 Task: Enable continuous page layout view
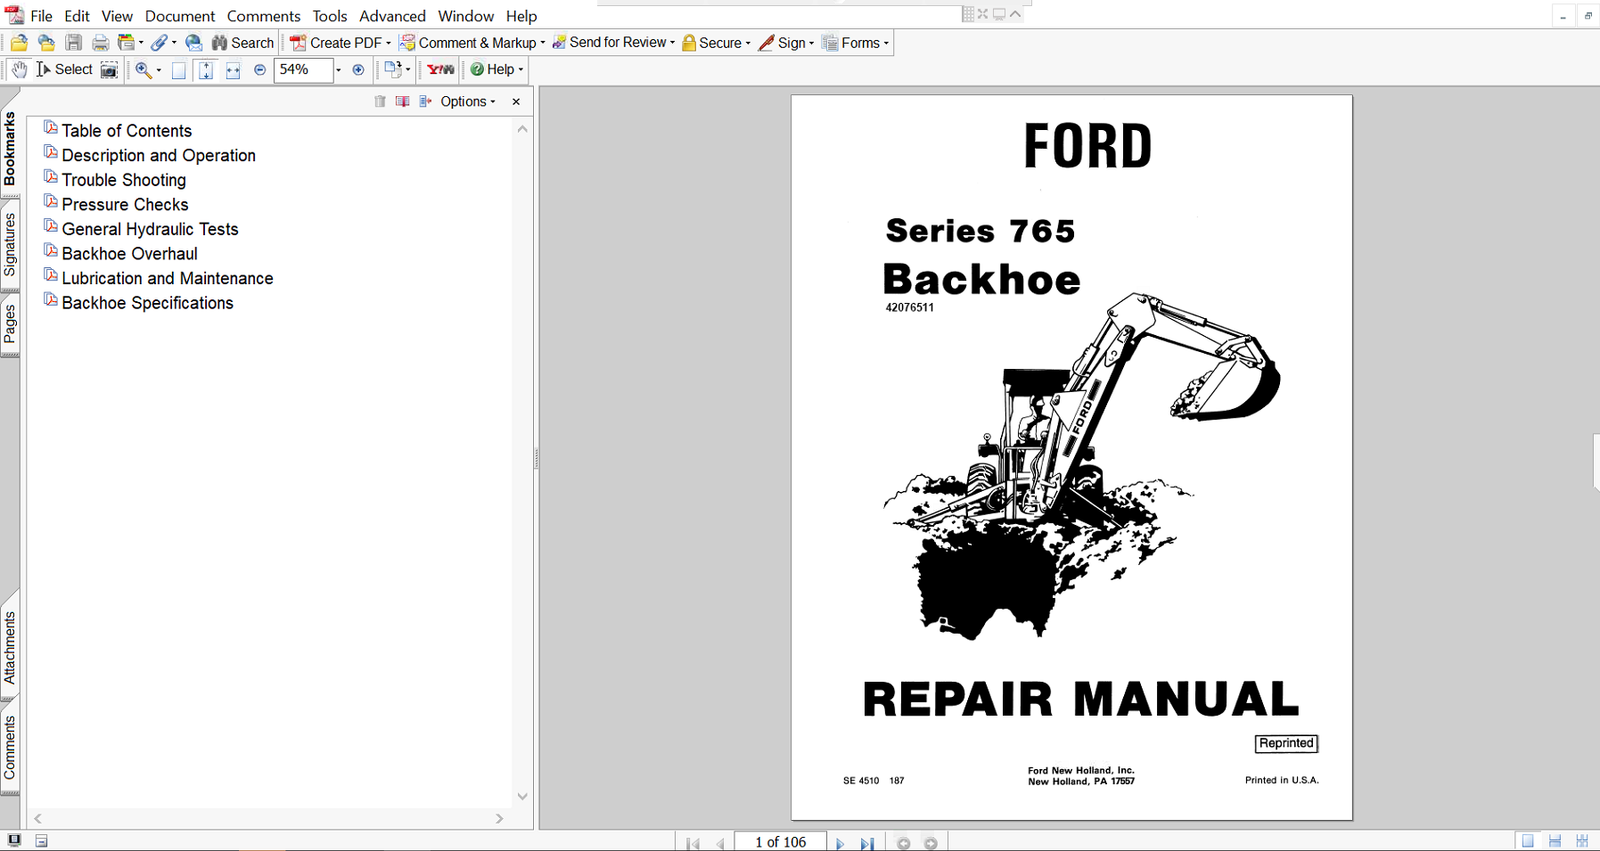tap(1554, 842)
